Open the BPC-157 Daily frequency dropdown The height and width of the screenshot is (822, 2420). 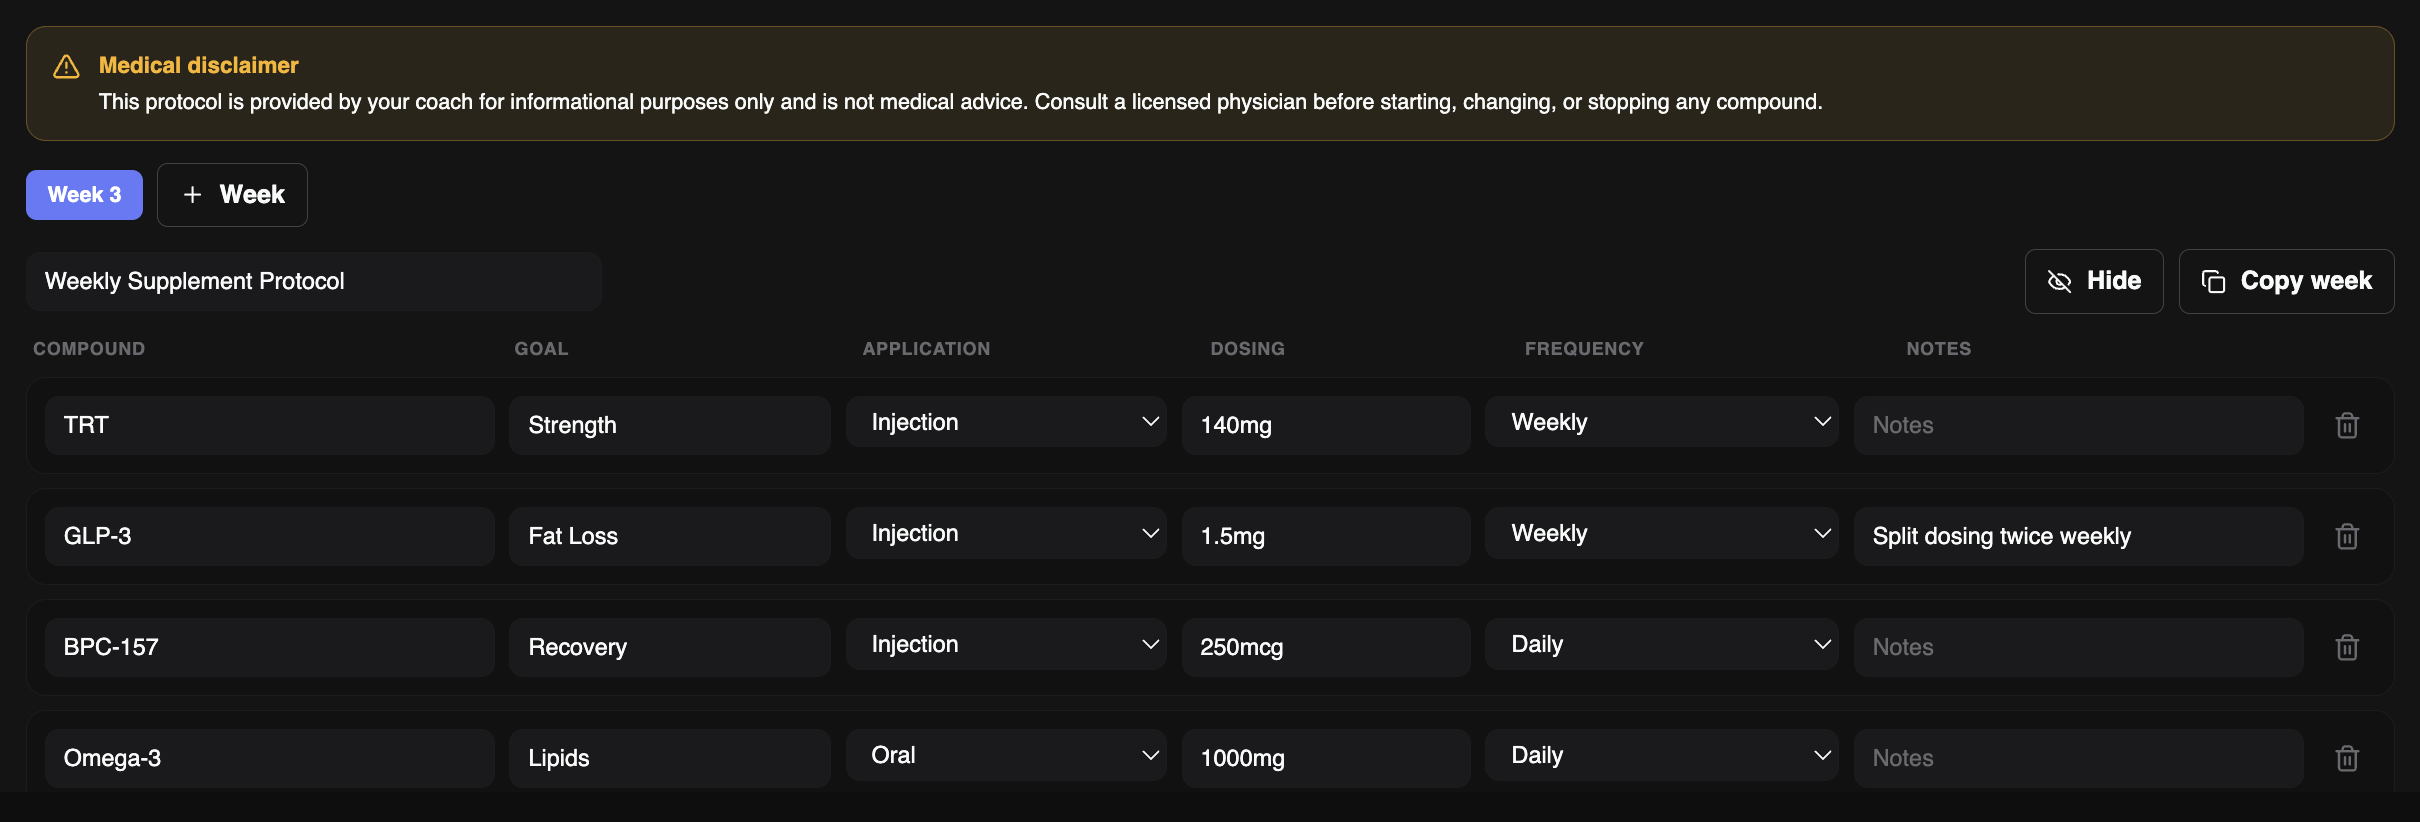coord(1662,644)
